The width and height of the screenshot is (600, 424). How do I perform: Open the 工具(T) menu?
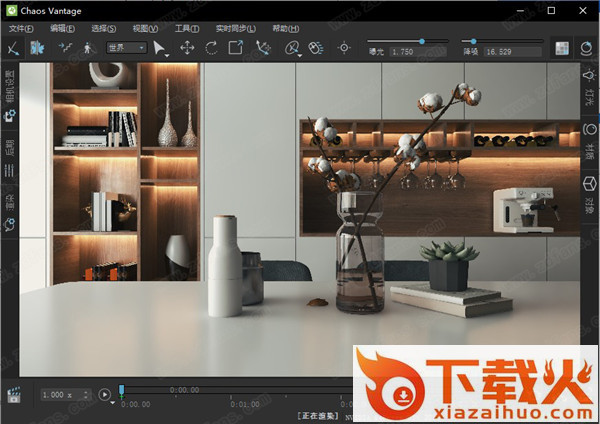tap(187, 29)
